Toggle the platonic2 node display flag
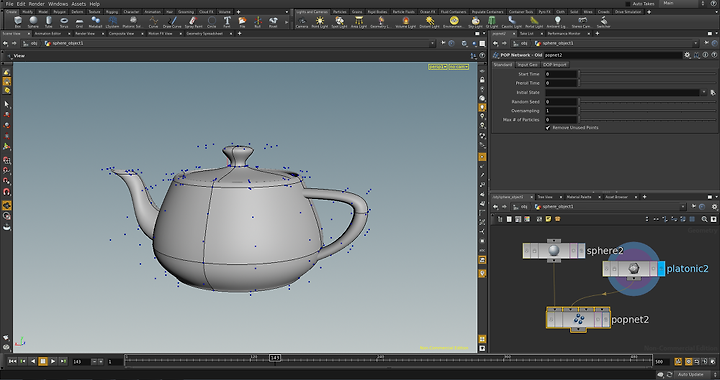 tap(661, 268)
